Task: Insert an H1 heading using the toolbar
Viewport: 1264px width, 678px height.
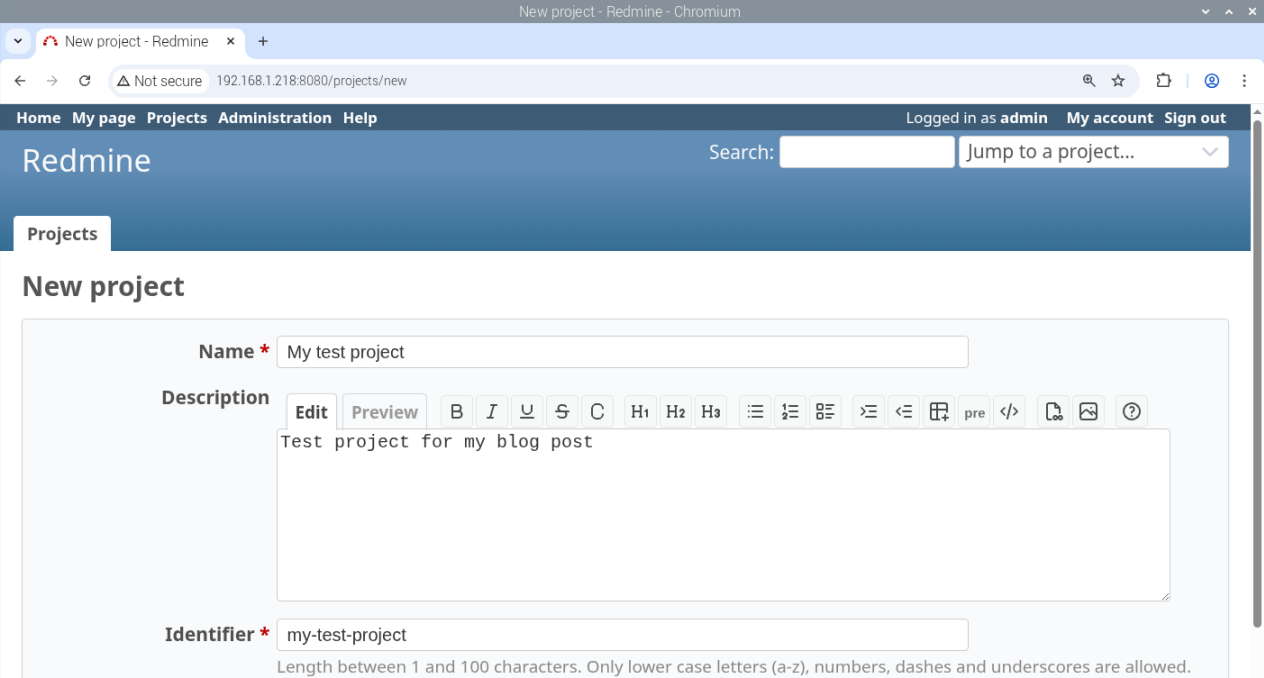Action: (640, 411)
